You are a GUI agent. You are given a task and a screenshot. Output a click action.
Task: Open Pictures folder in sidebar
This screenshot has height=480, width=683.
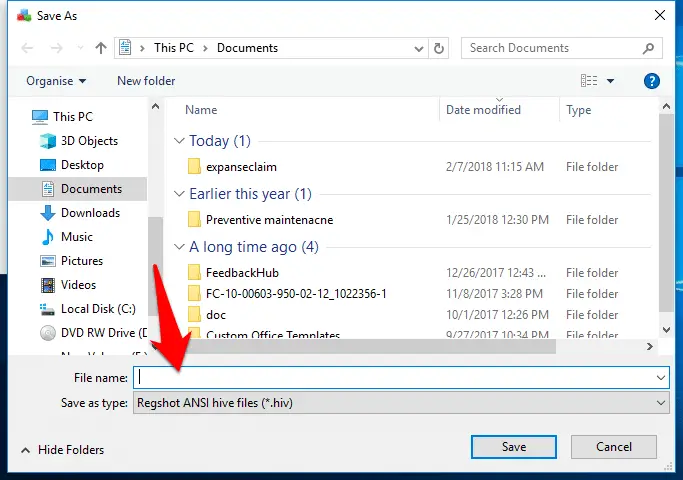71,260
